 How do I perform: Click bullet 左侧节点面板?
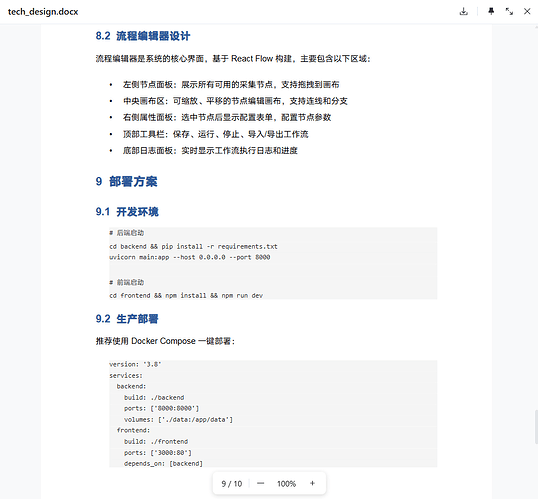(x=231, y=84)
